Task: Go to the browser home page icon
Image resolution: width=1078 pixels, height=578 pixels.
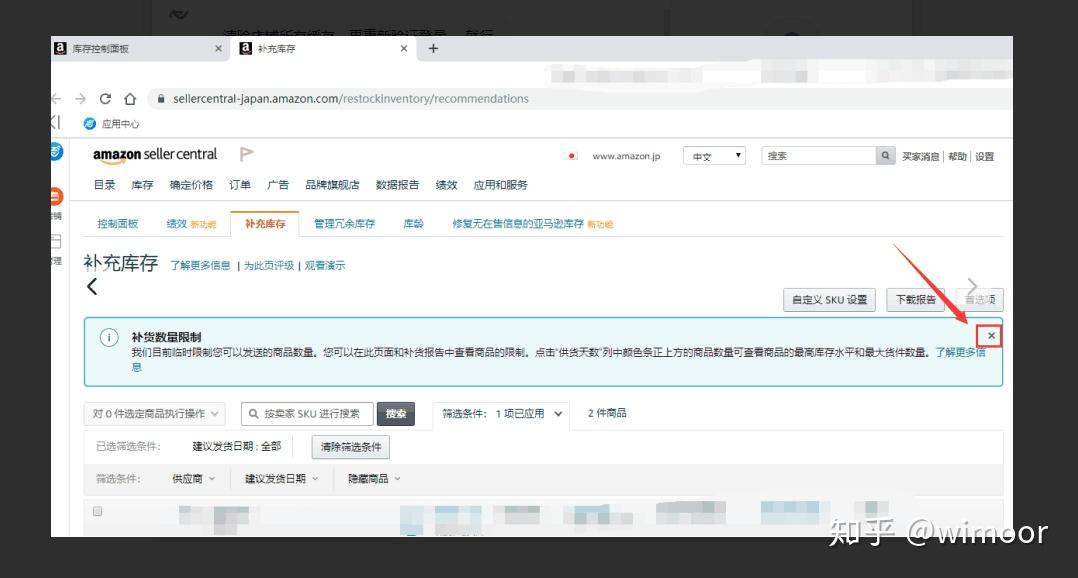Action: 130,98
